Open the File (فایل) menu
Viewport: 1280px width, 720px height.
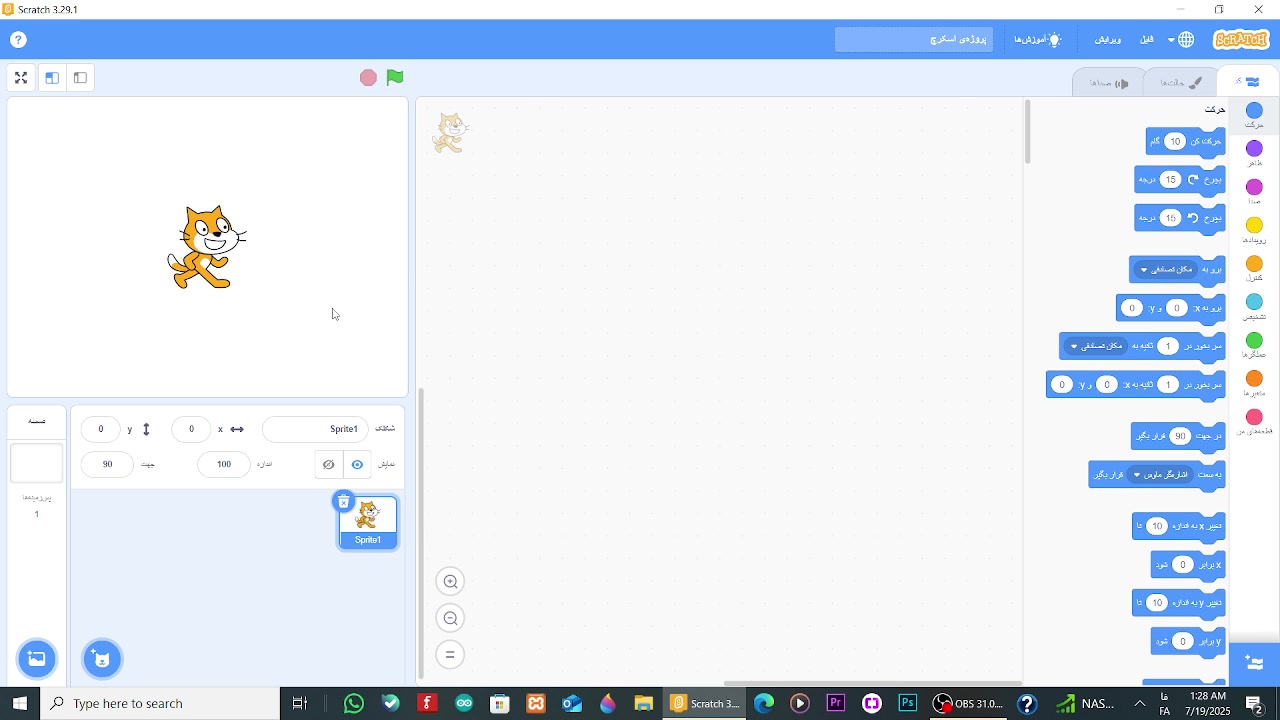(1146, 40)
